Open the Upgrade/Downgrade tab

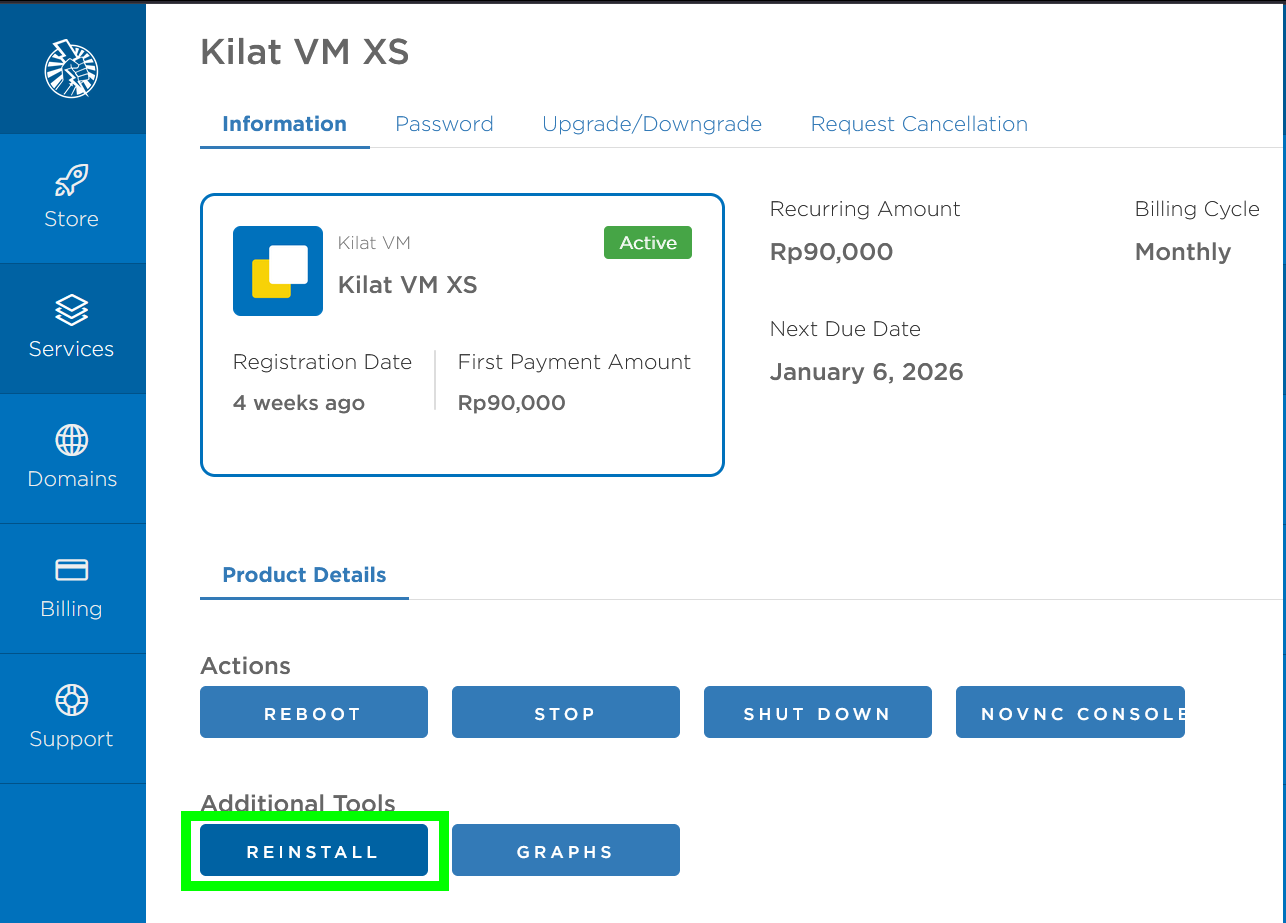[x=651, y=123]
